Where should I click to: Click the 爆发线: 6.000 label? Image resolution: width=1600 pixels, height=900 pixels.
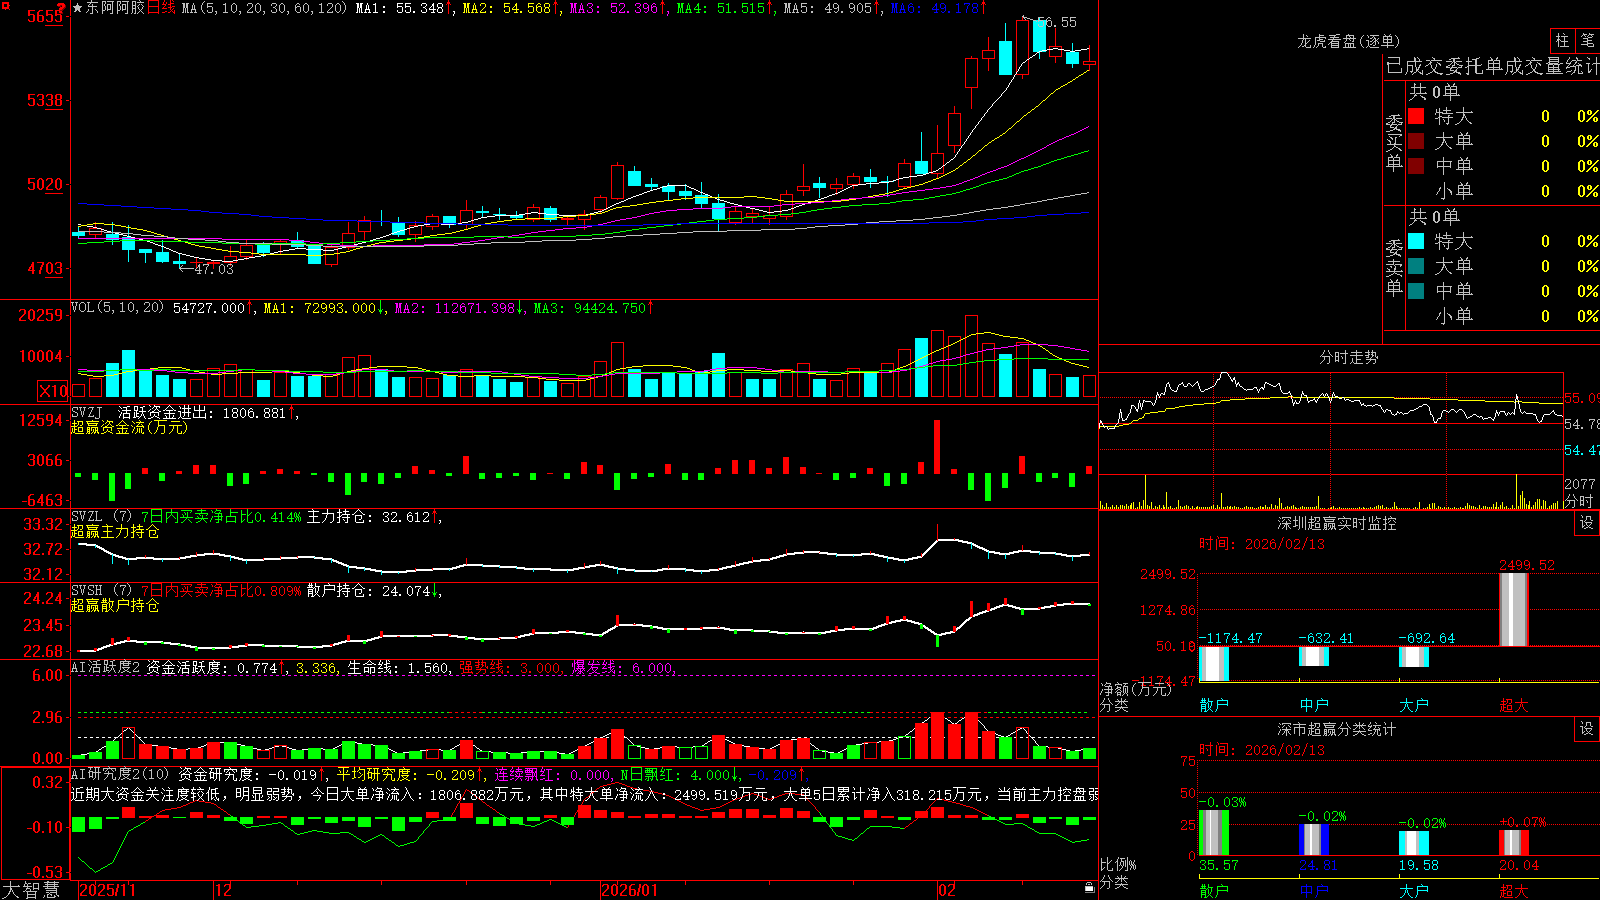tap(623, 667)
